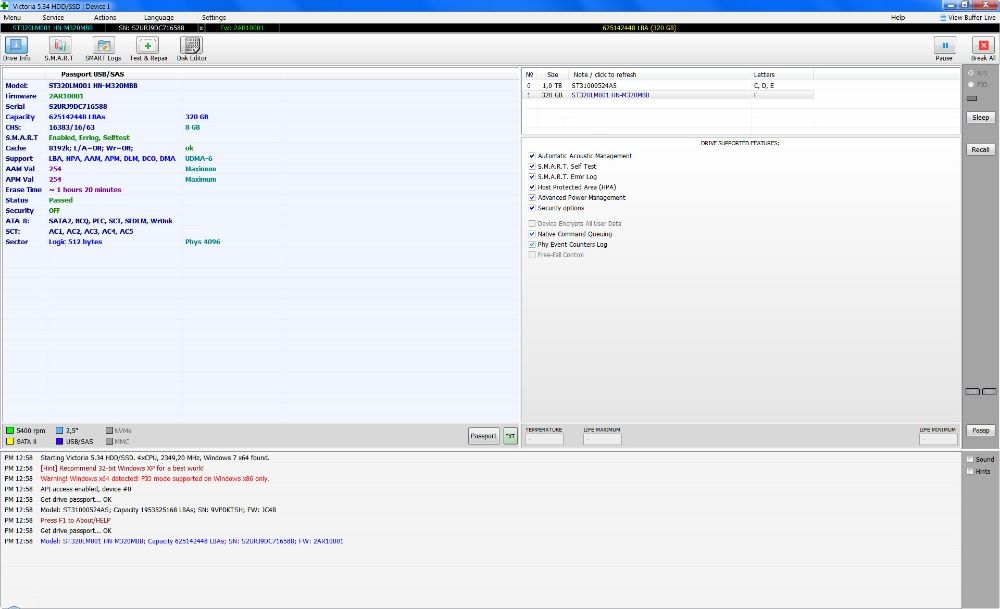Open the Actions menu
Screen dimensions: 1000x609
105,18
